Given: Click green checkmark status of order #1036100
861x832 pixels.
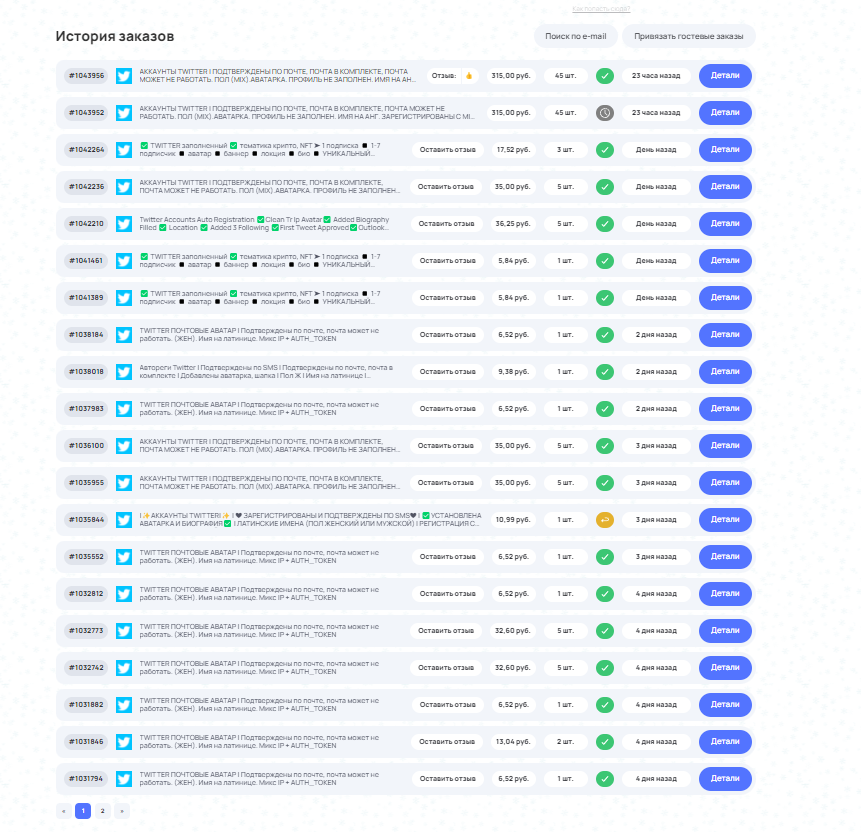Looking at the screenshot, I should (605, 446).
